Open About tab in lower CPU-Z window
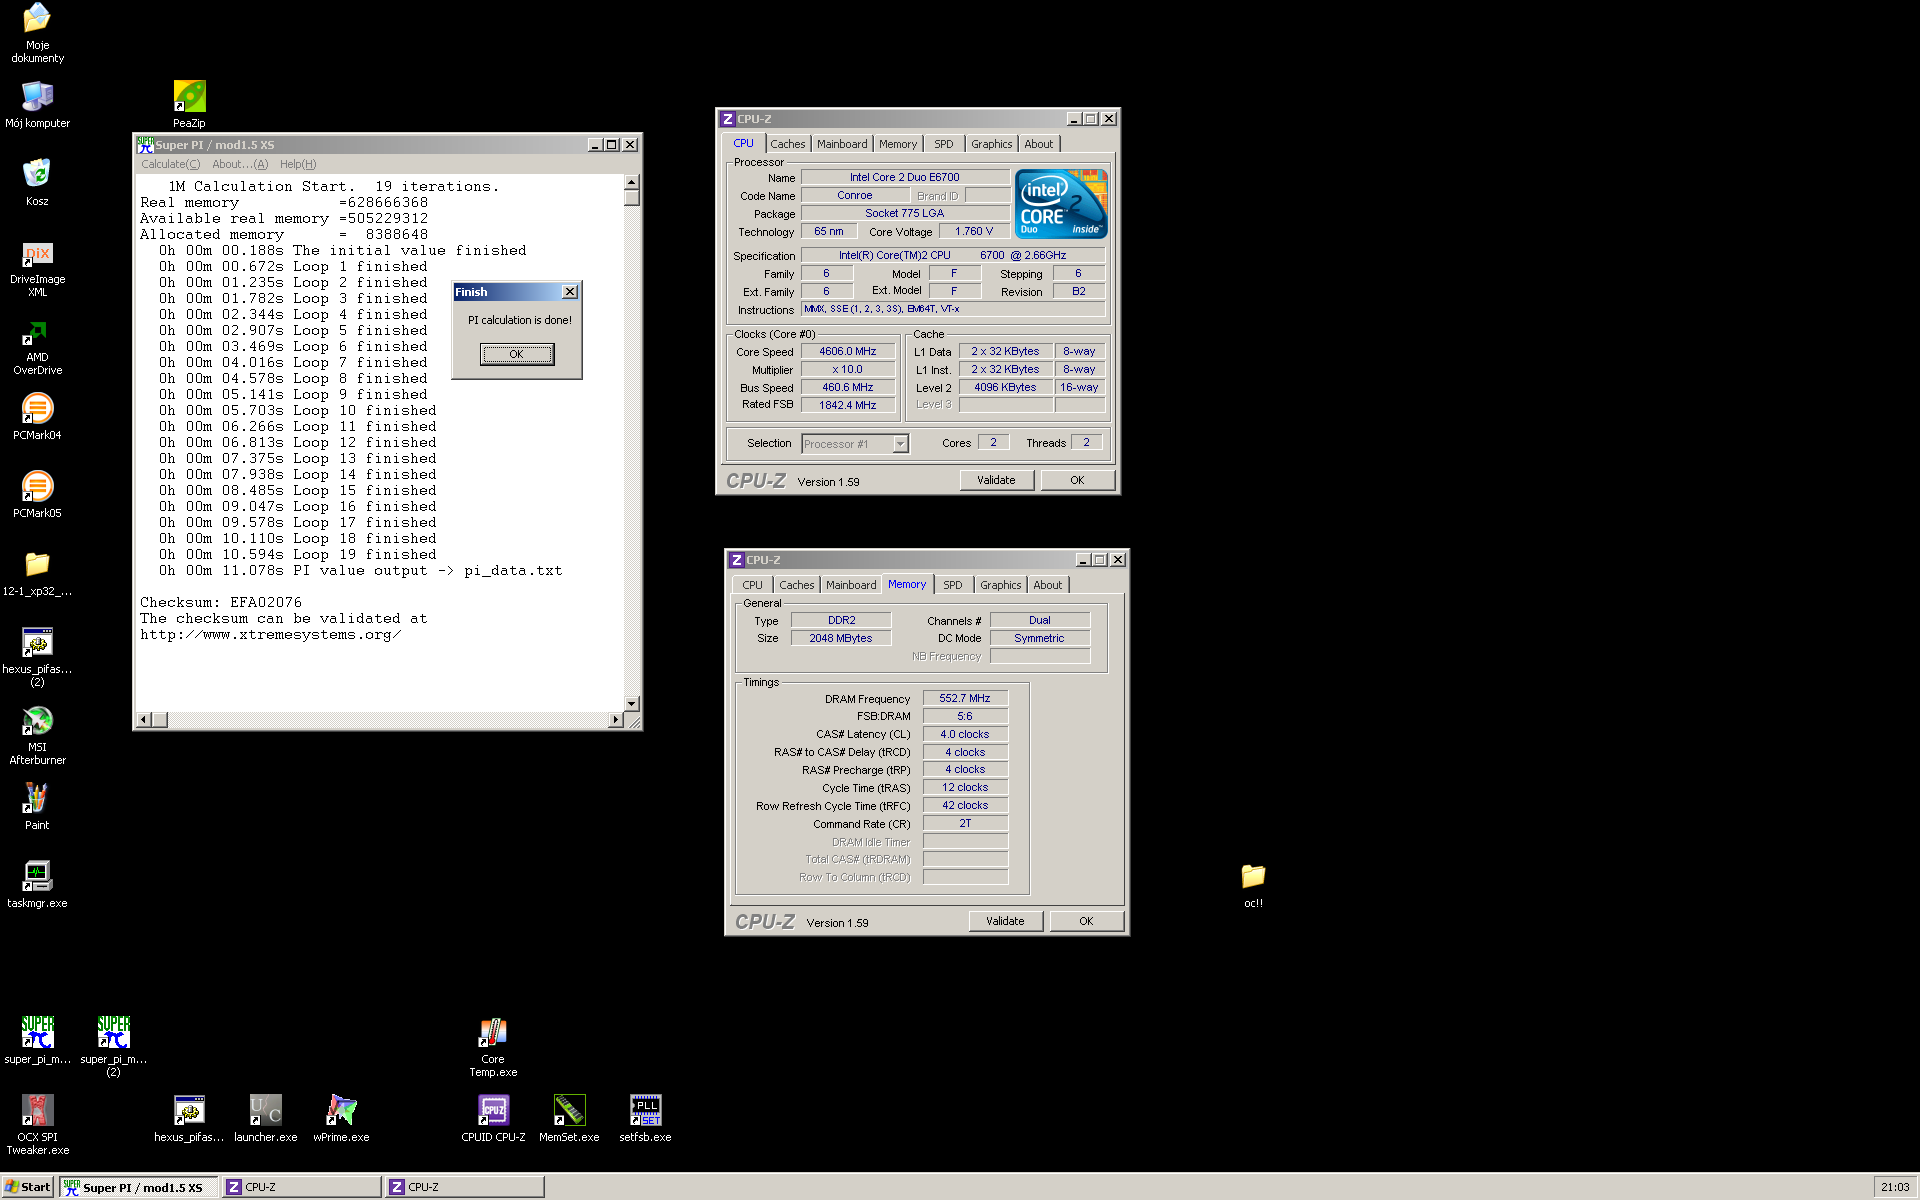The image size is (1920, 1200). (x=1048, y=585)
